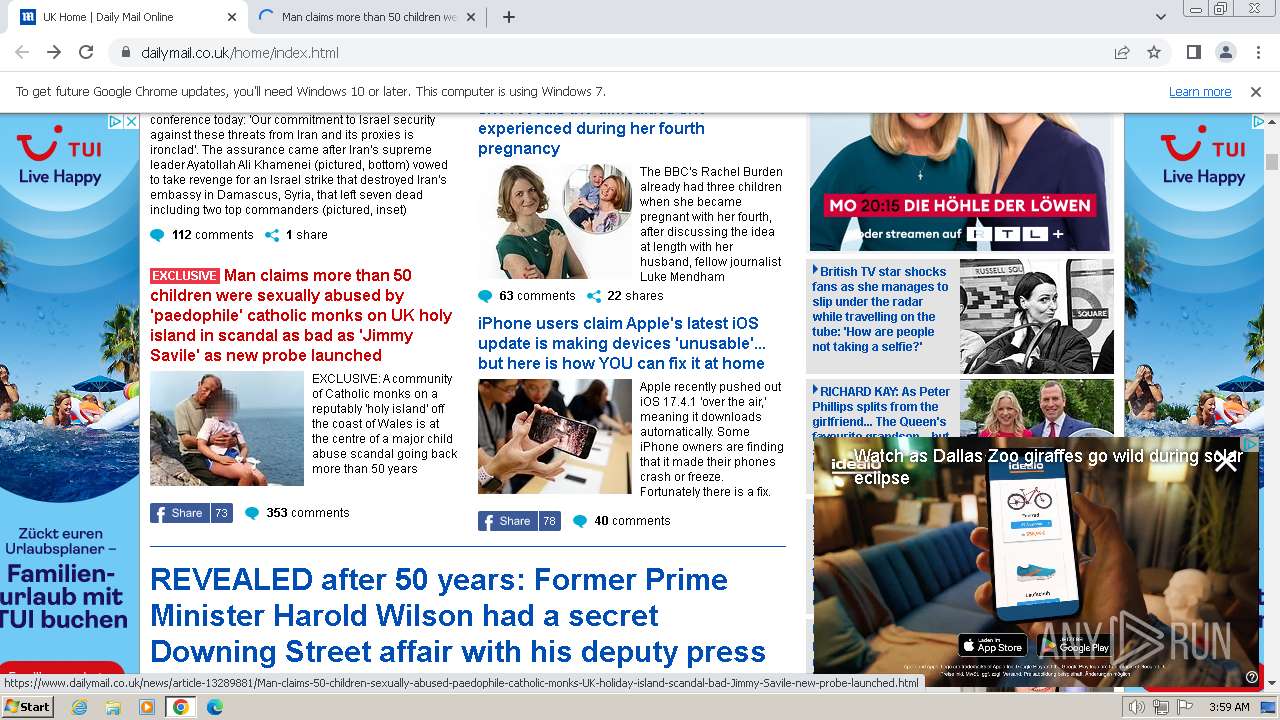Open File Explorer from taskbar
1280x720 pixels.
[113, 707]
